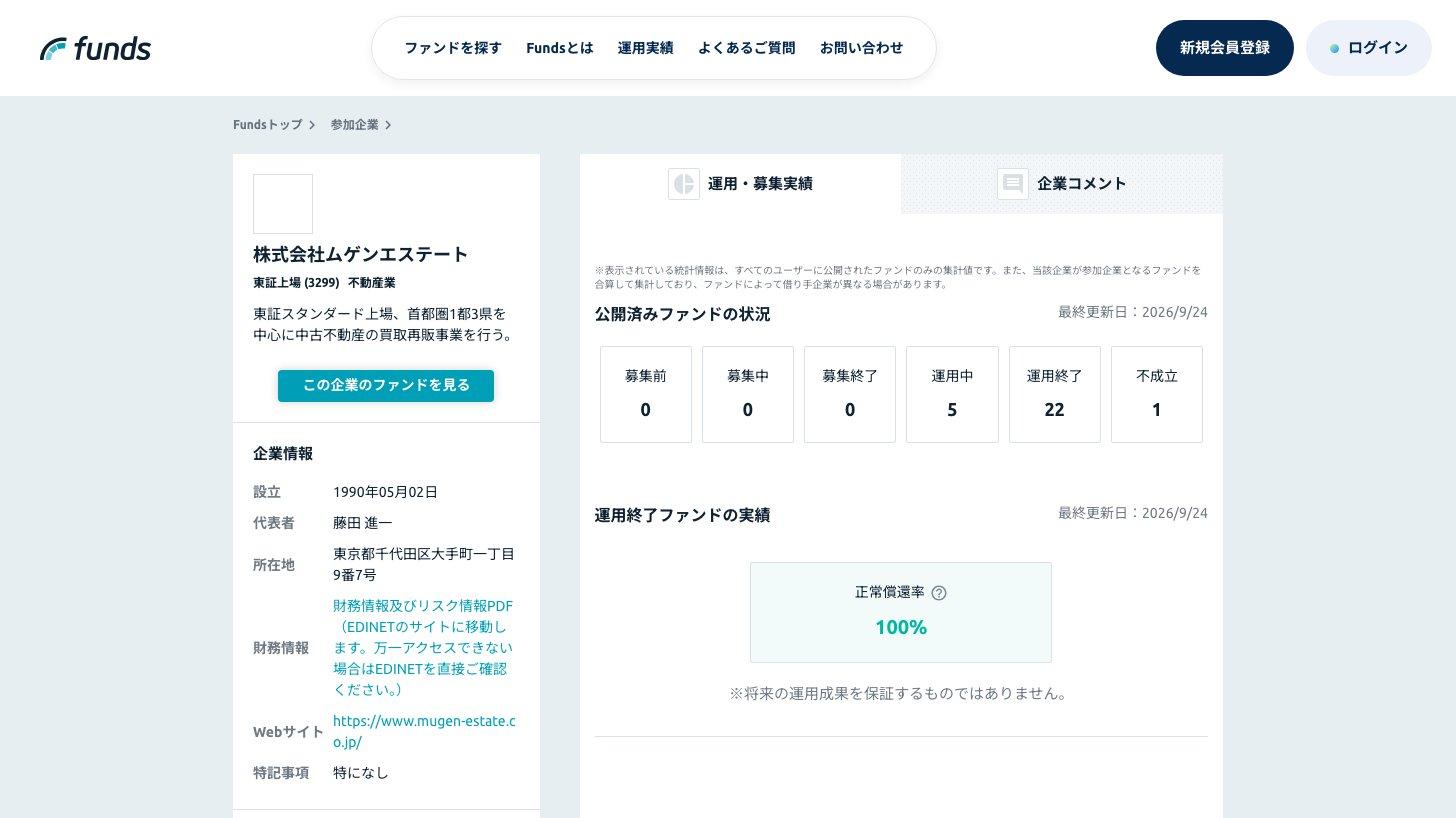Click この企業のファンドを見る button
This screenshot has width=1456, height=818.
(x=386, y=386)
